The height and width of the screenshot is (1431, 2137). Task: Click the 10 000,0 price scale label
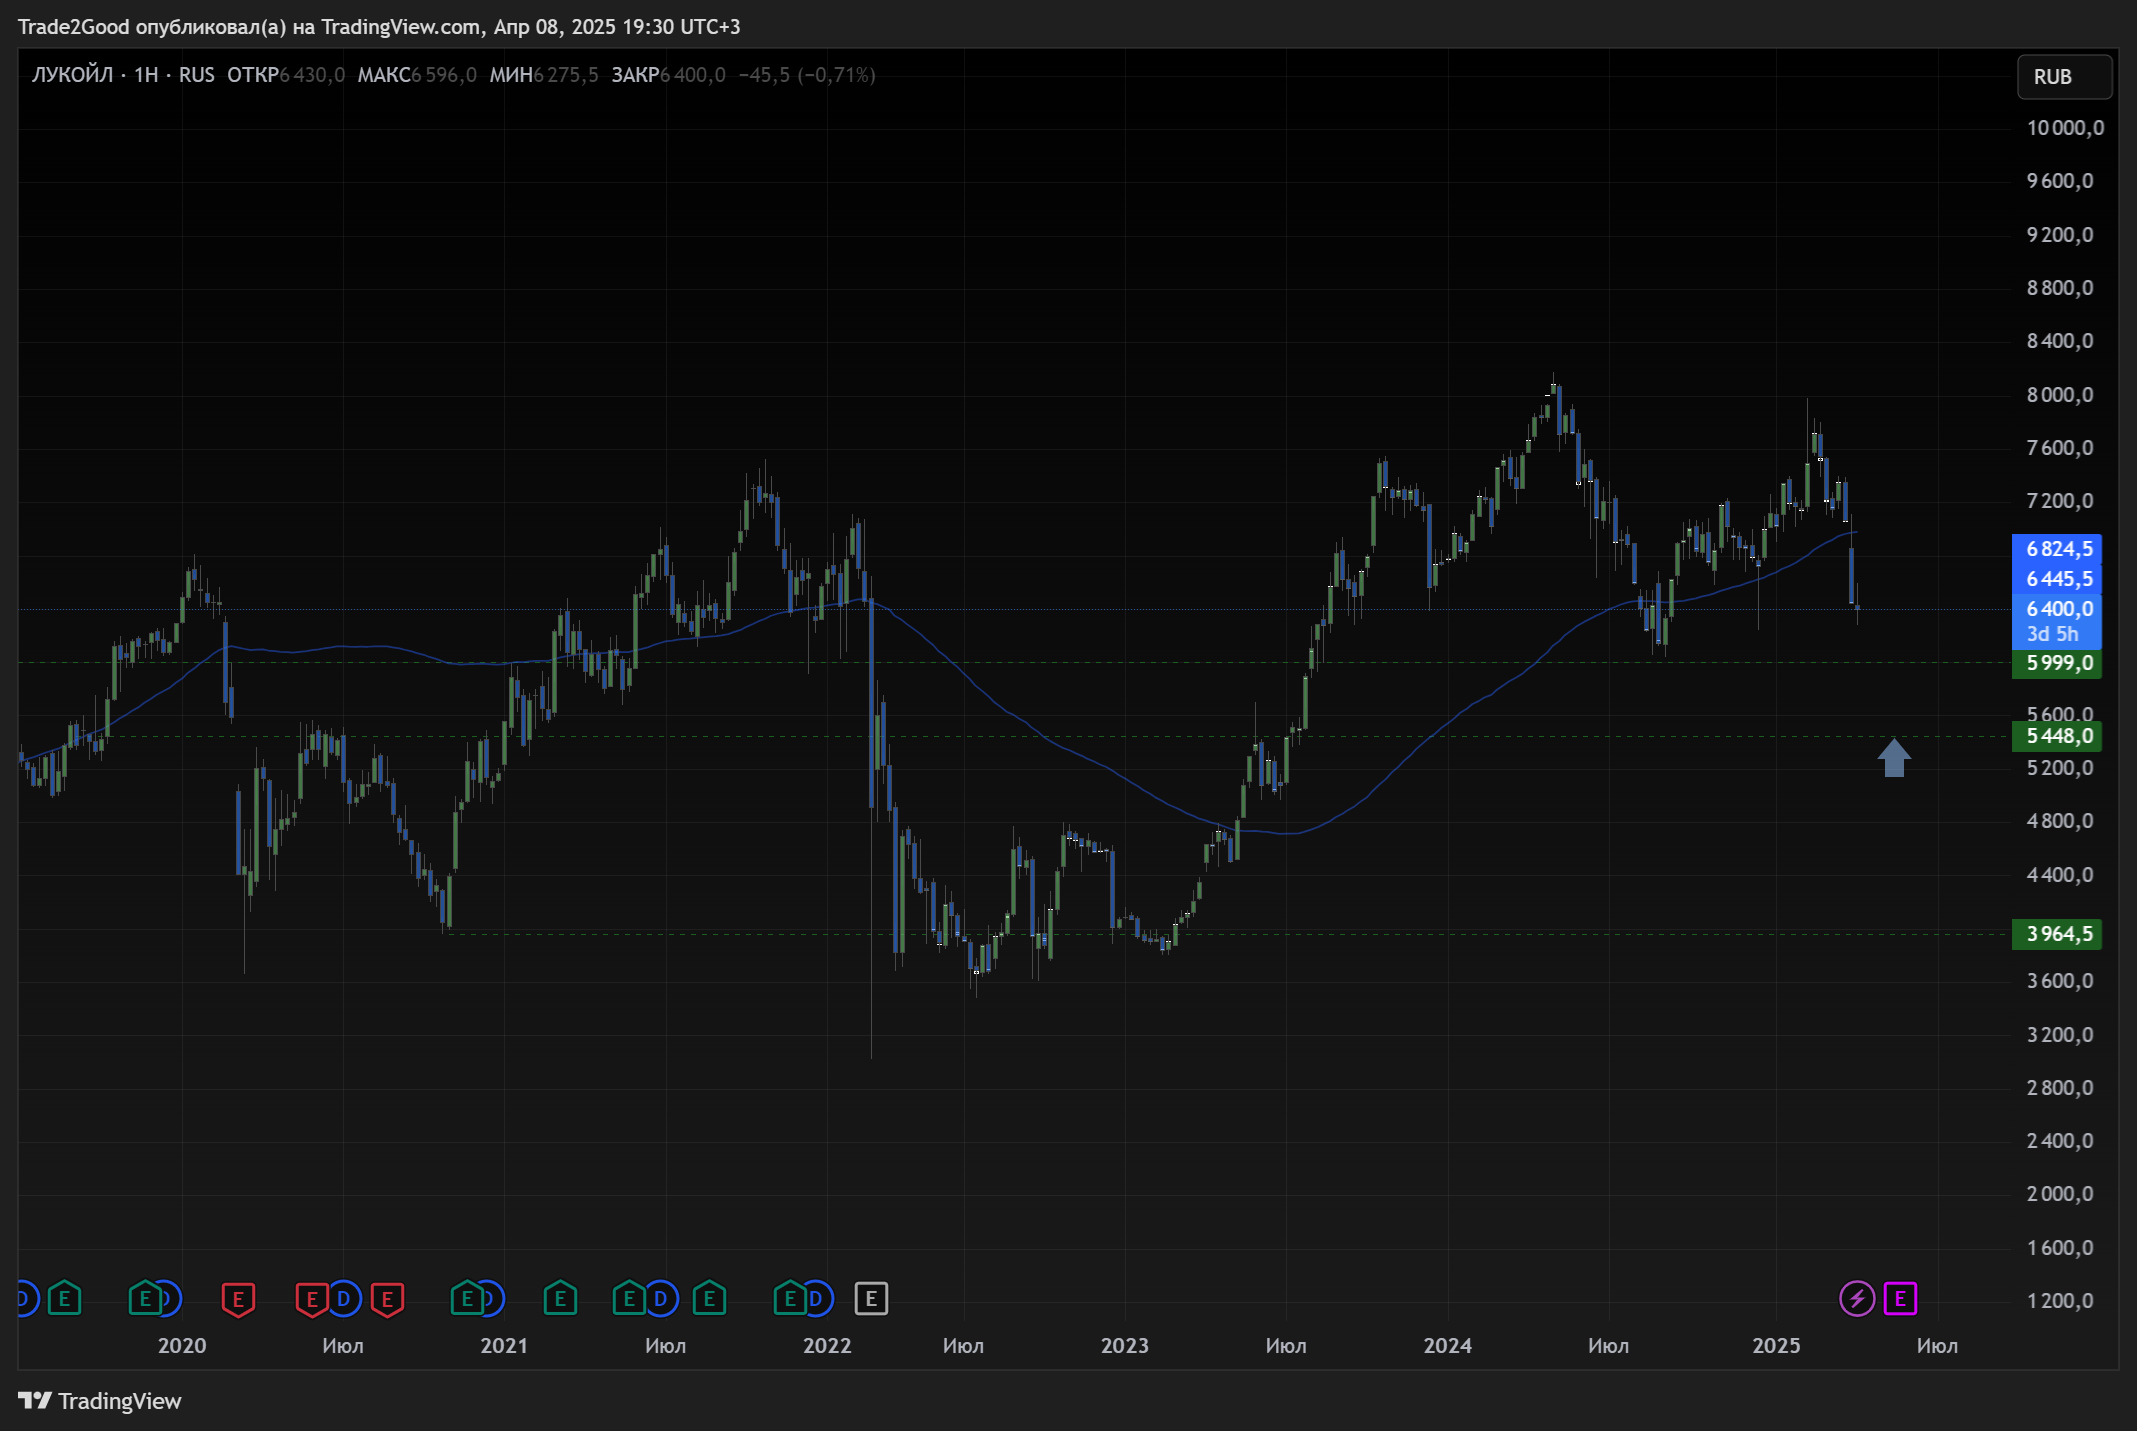click(x=2064, y=128)
